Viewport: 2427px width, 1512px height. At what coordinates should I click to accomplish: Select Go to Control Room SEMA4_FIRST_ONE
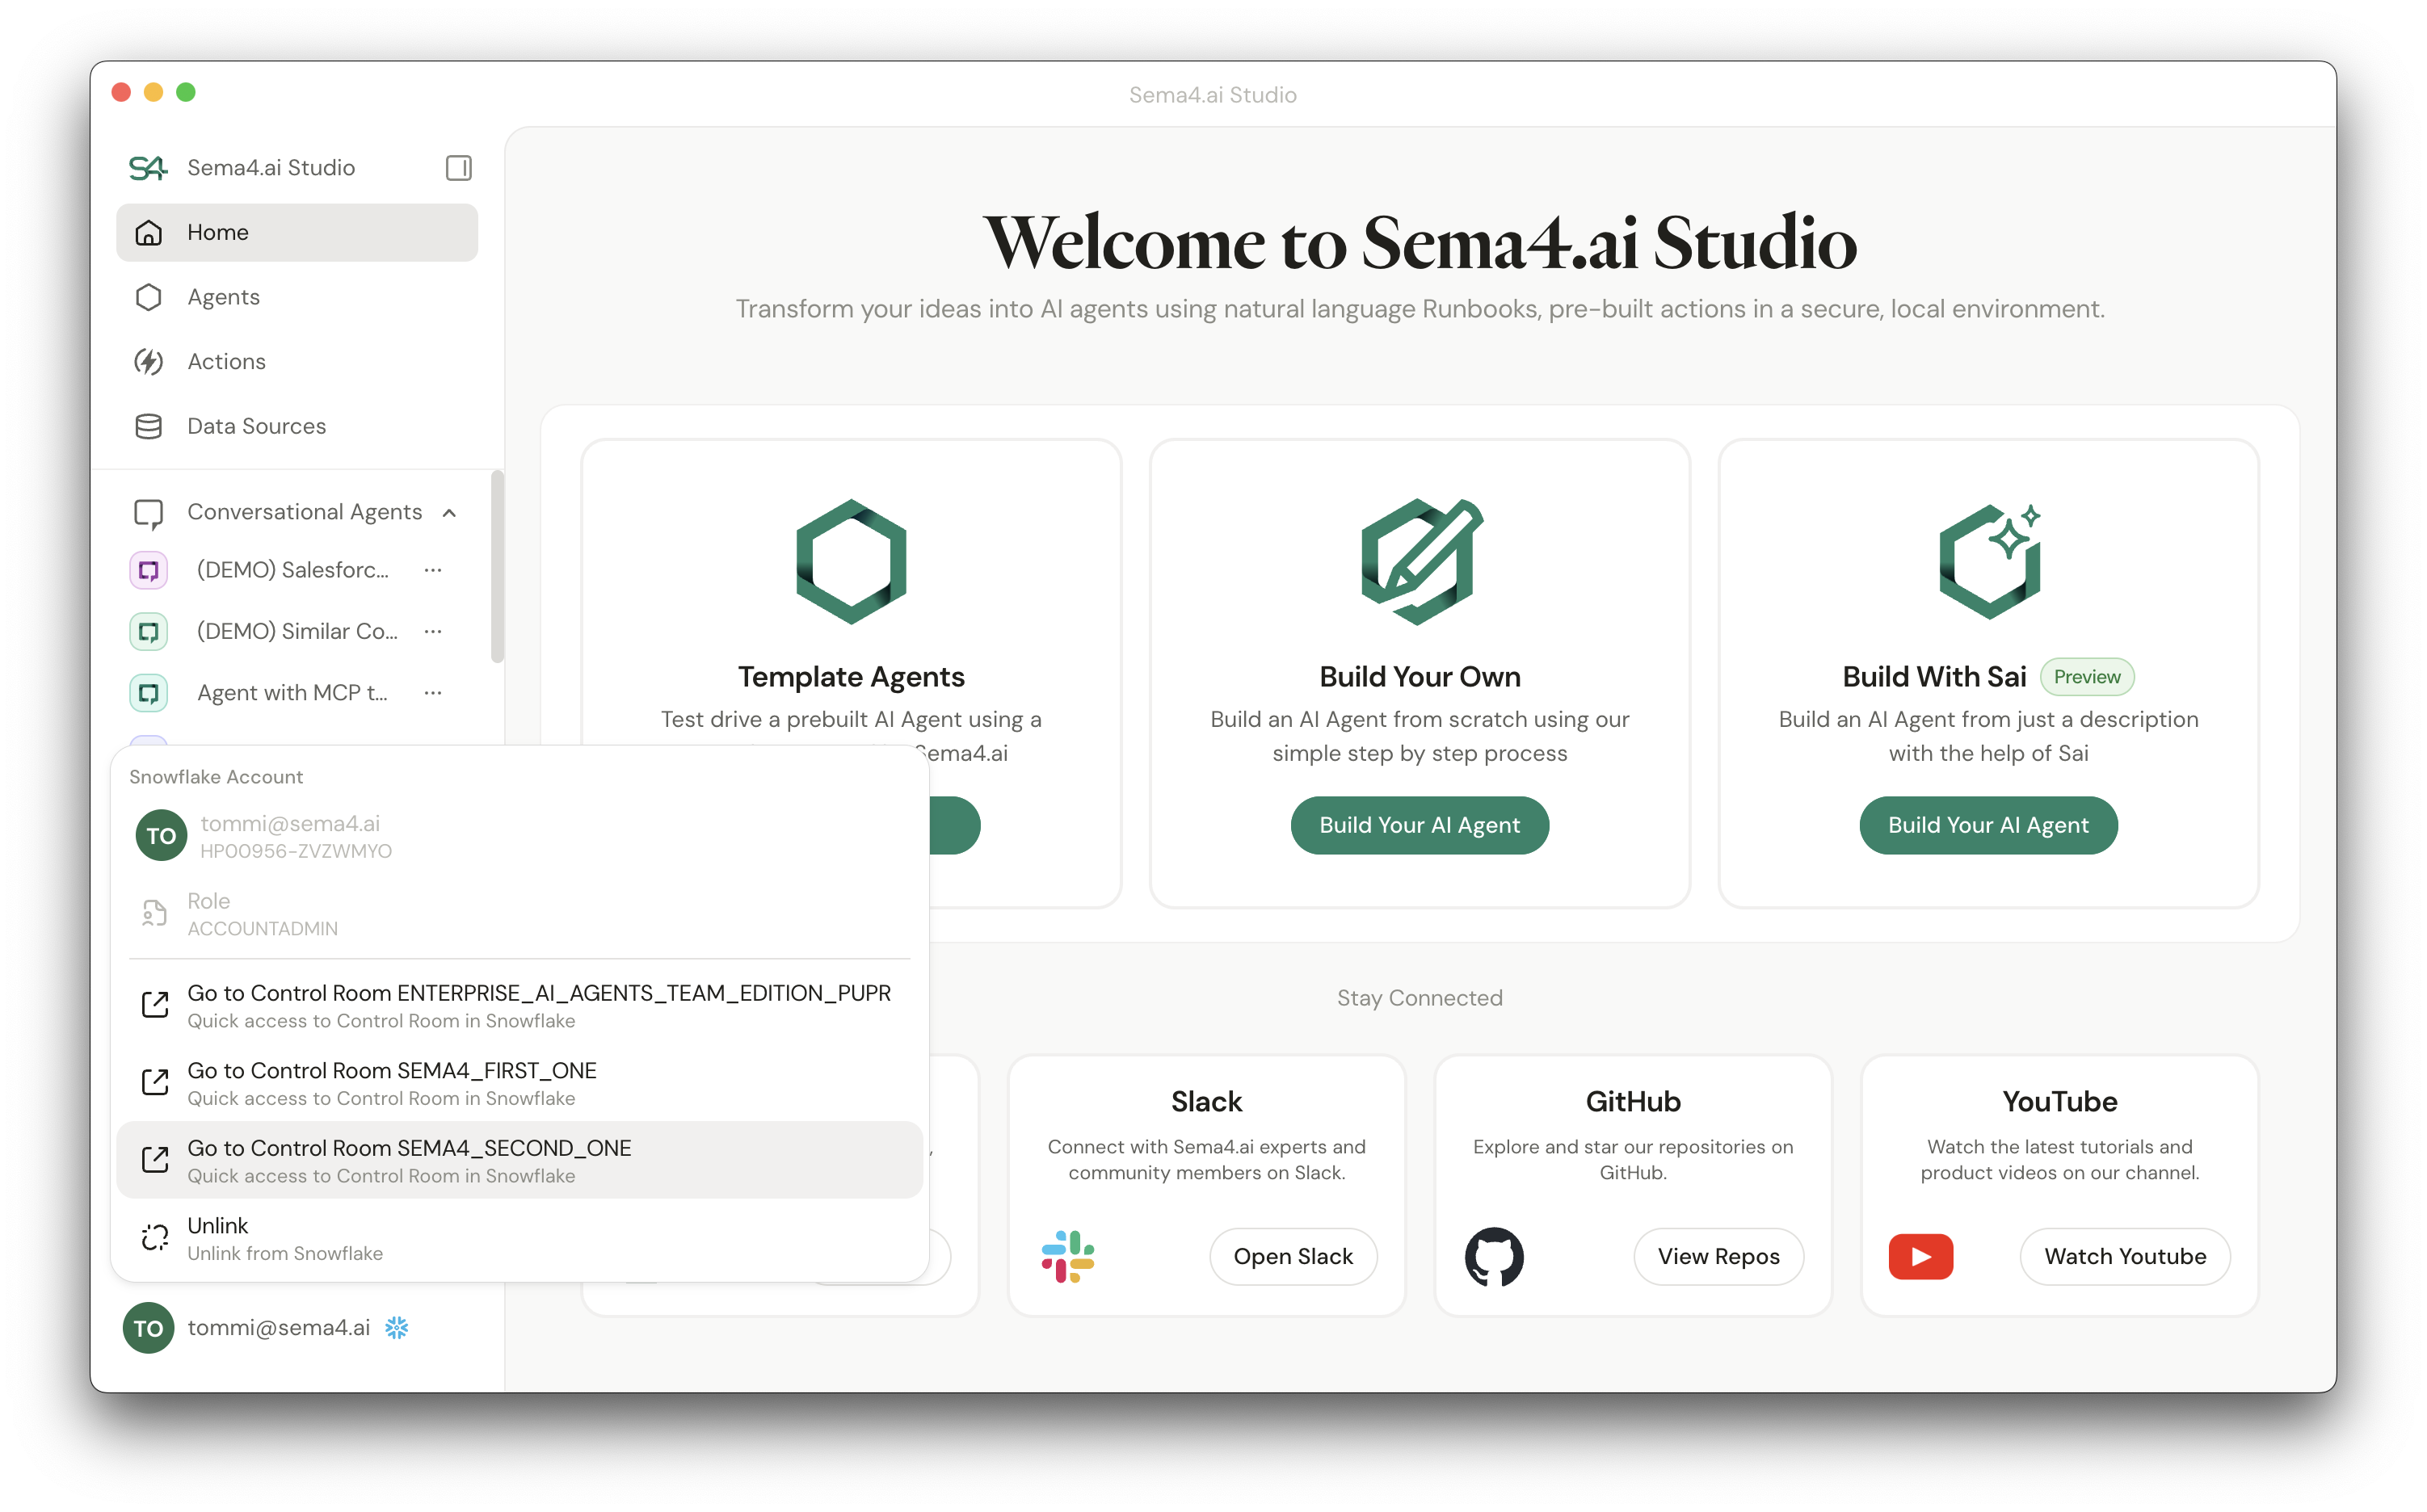(x=393, y=1070)
